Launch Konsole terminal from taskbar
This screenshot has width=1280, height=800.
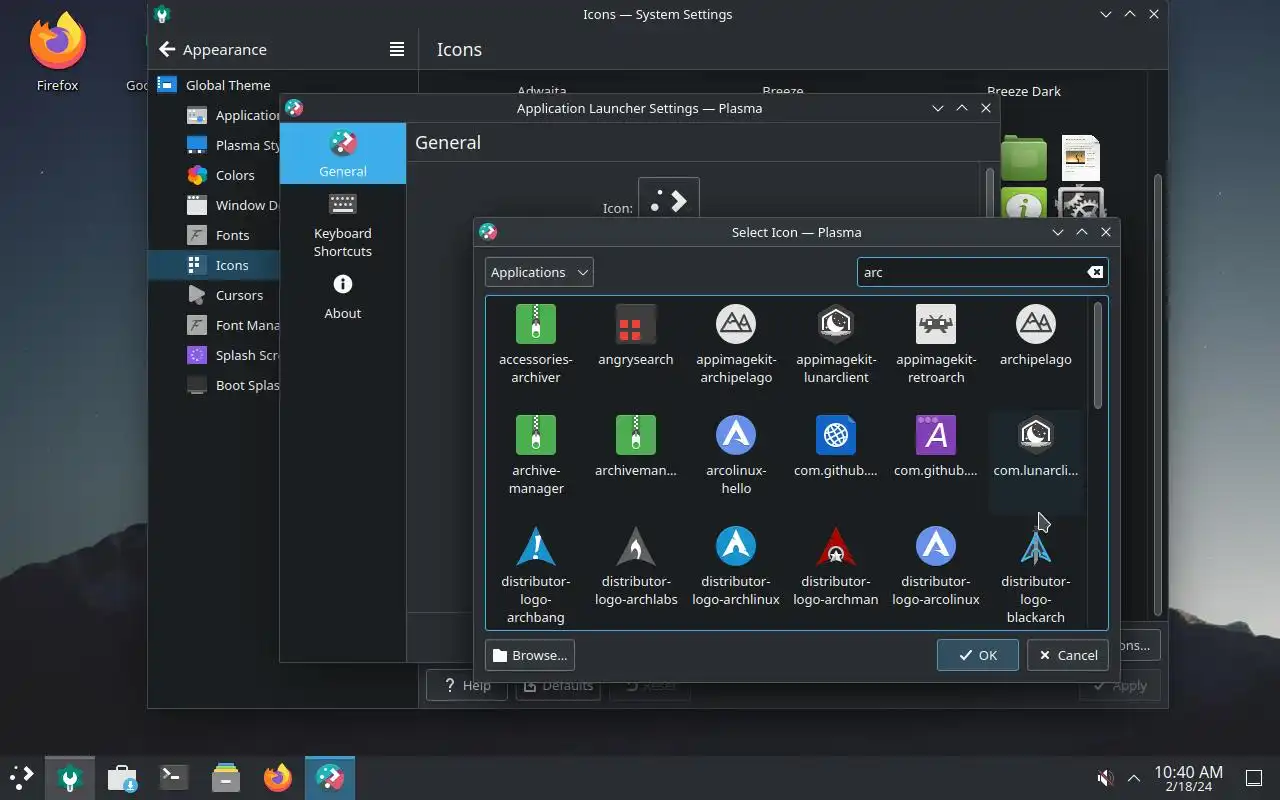point(174,777)
